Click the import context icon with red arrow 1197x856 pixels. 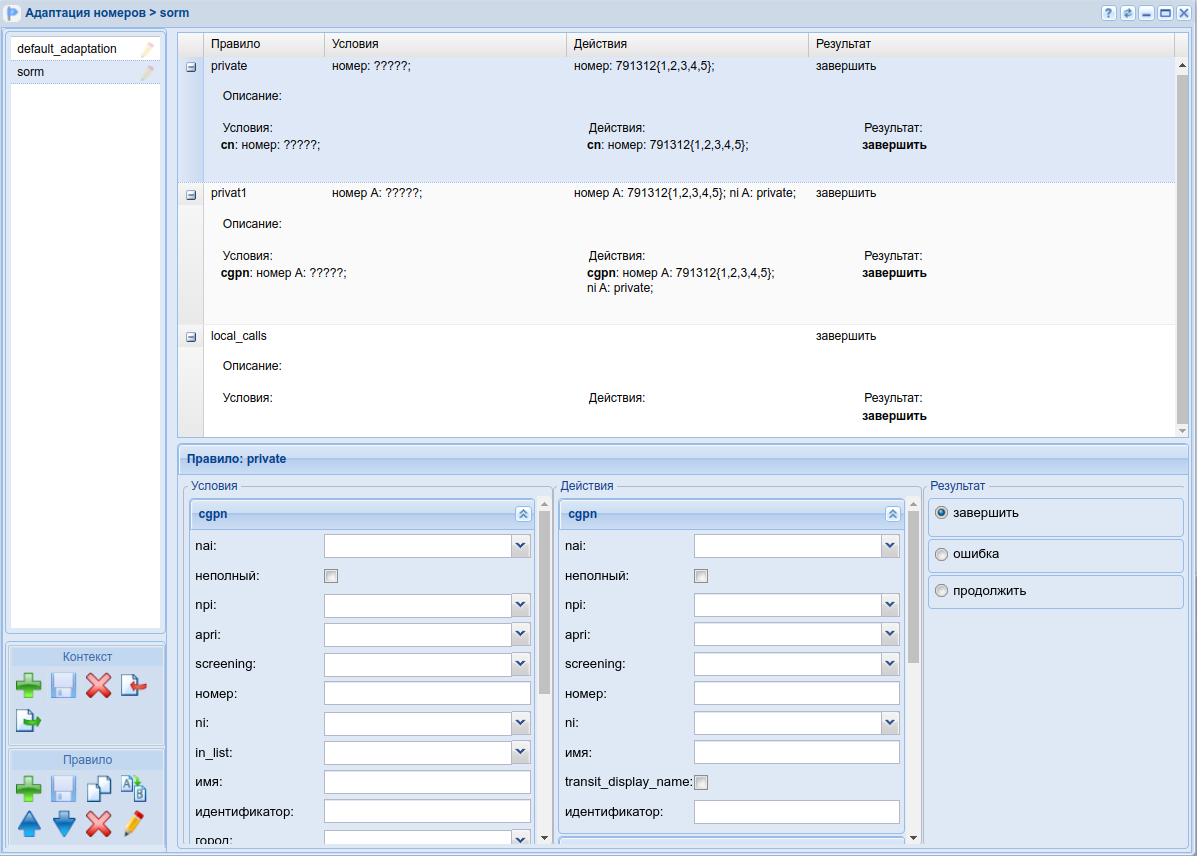click(x=134, y=685)
